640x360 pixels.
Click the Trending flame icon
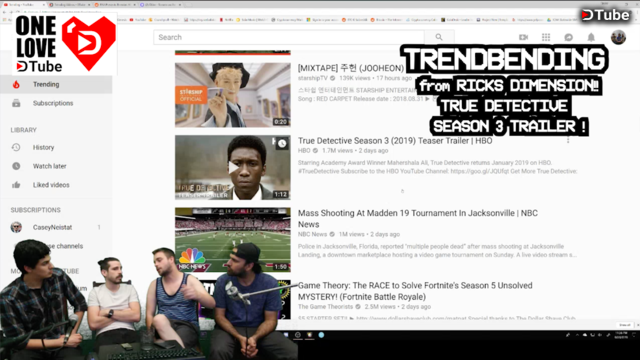click(16, 84)
